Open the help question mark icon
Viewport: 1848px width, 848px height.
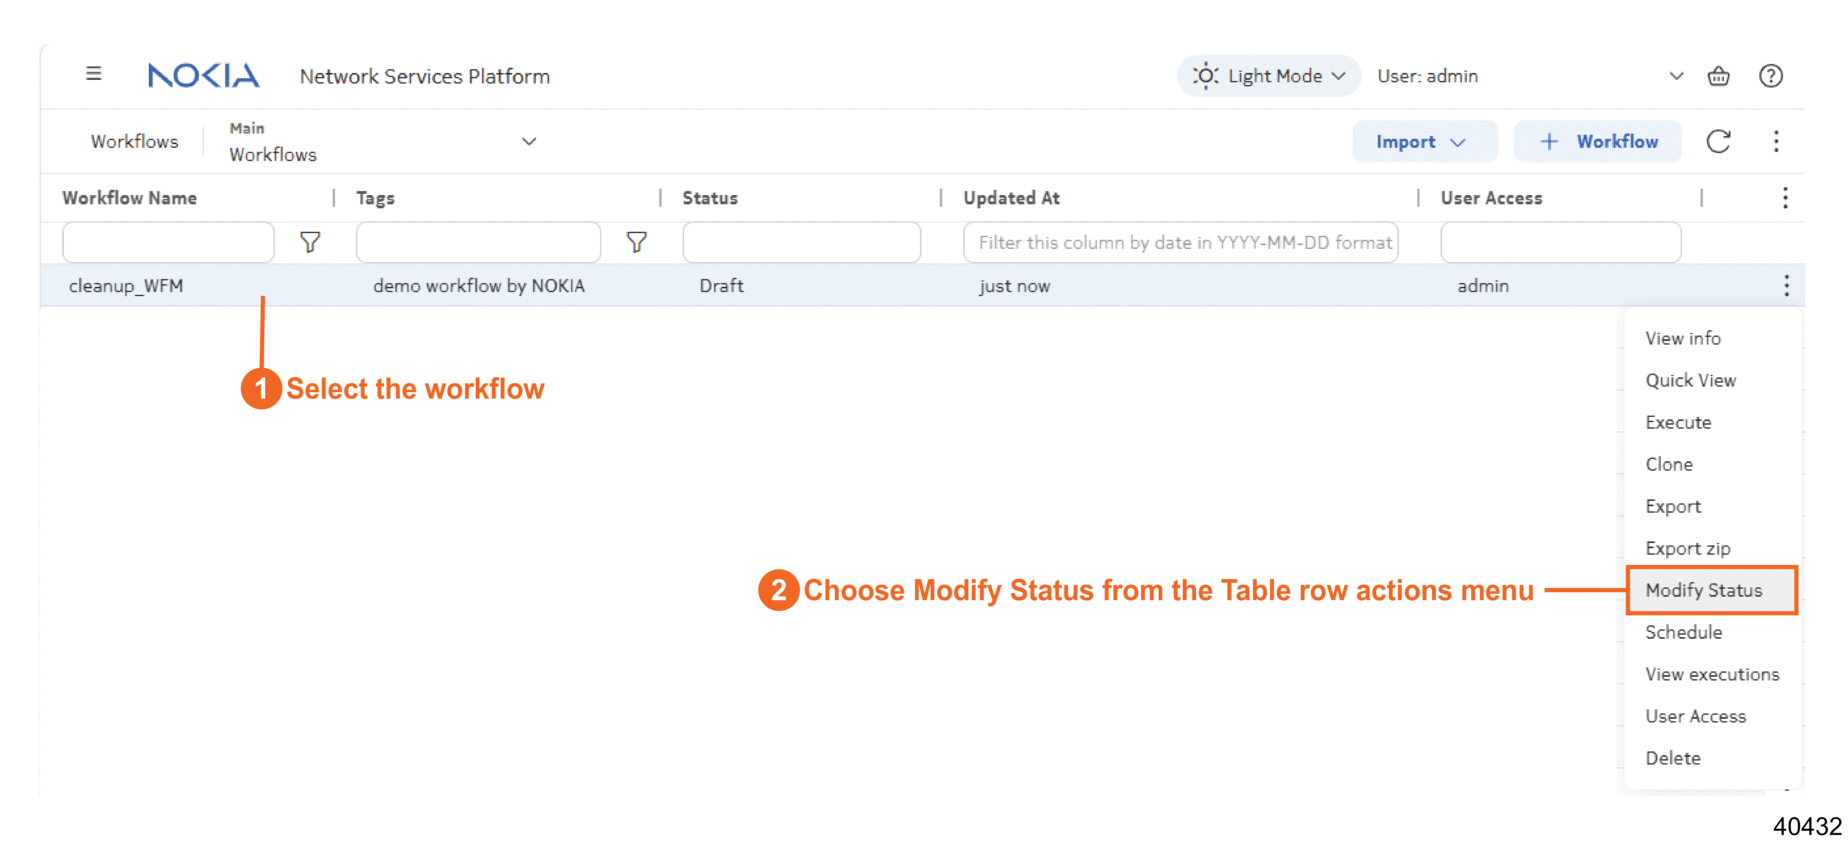[x=1770, y=76]
